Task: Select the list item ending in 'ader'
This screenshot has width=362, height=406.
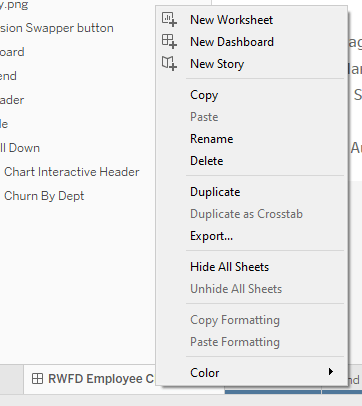Action: click(x=12, y=100)
